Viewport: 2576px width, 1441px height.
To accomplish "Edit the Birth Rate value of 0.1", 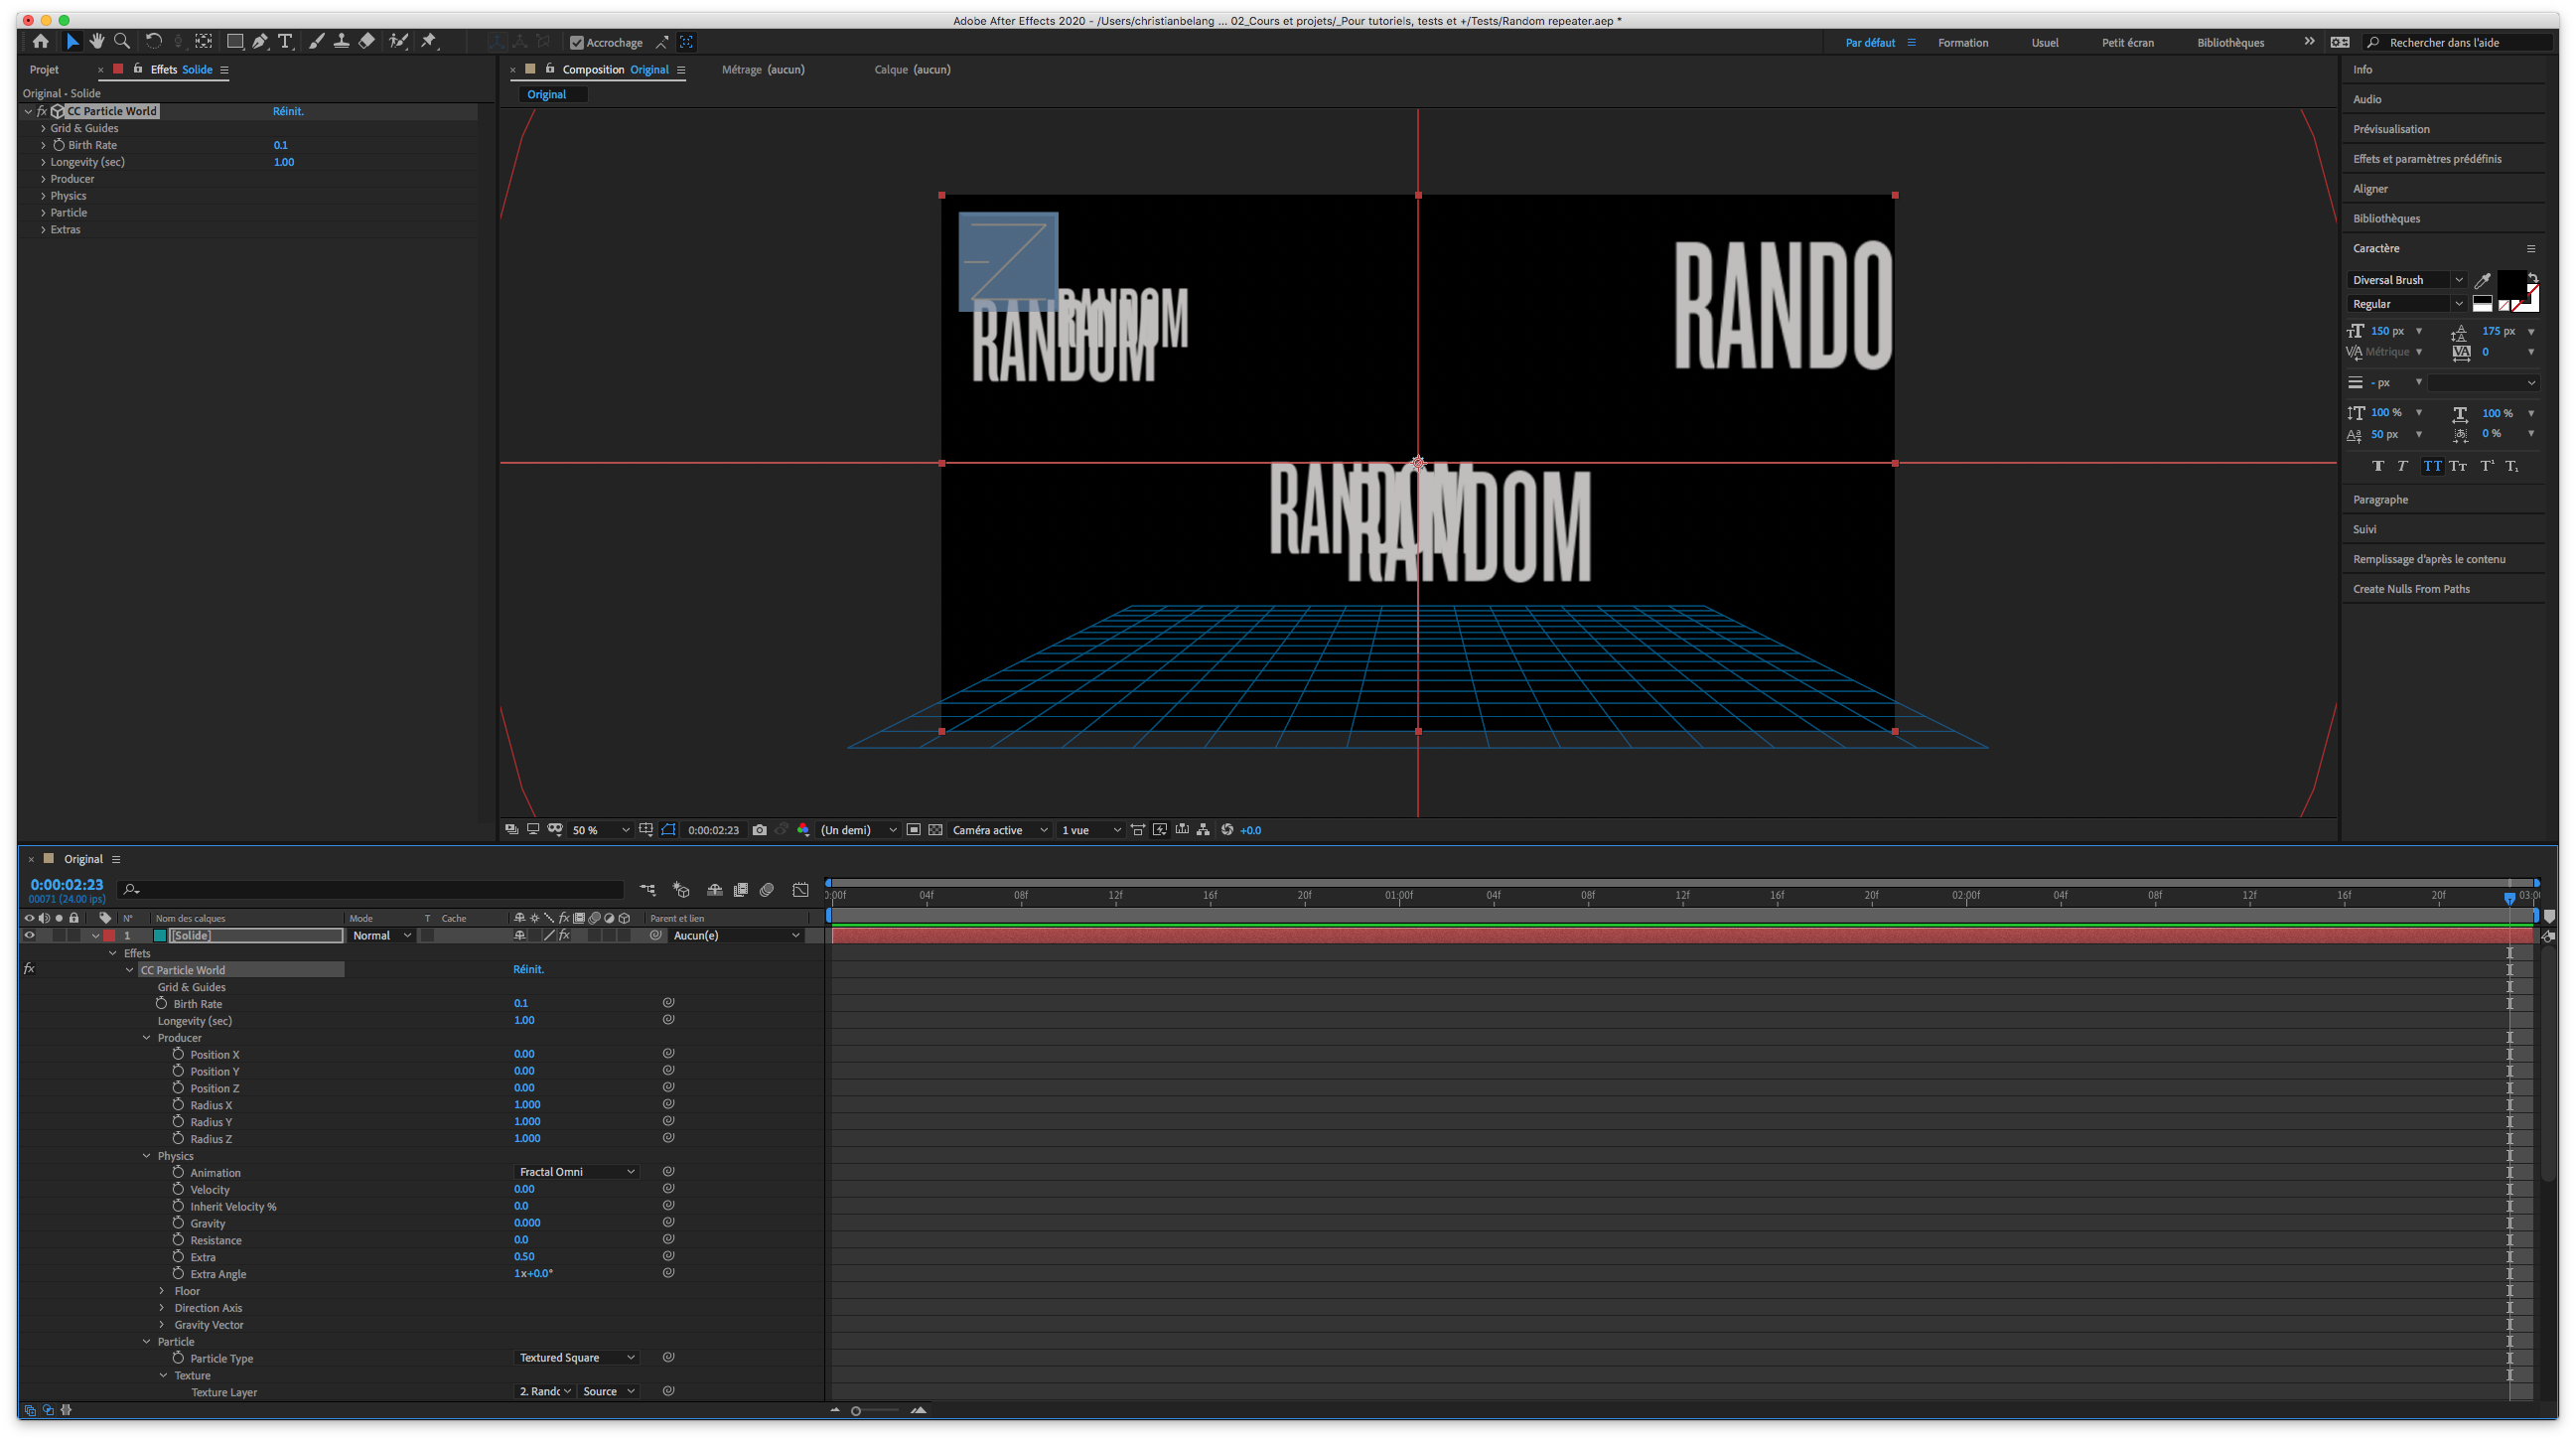I will (281, 145).
